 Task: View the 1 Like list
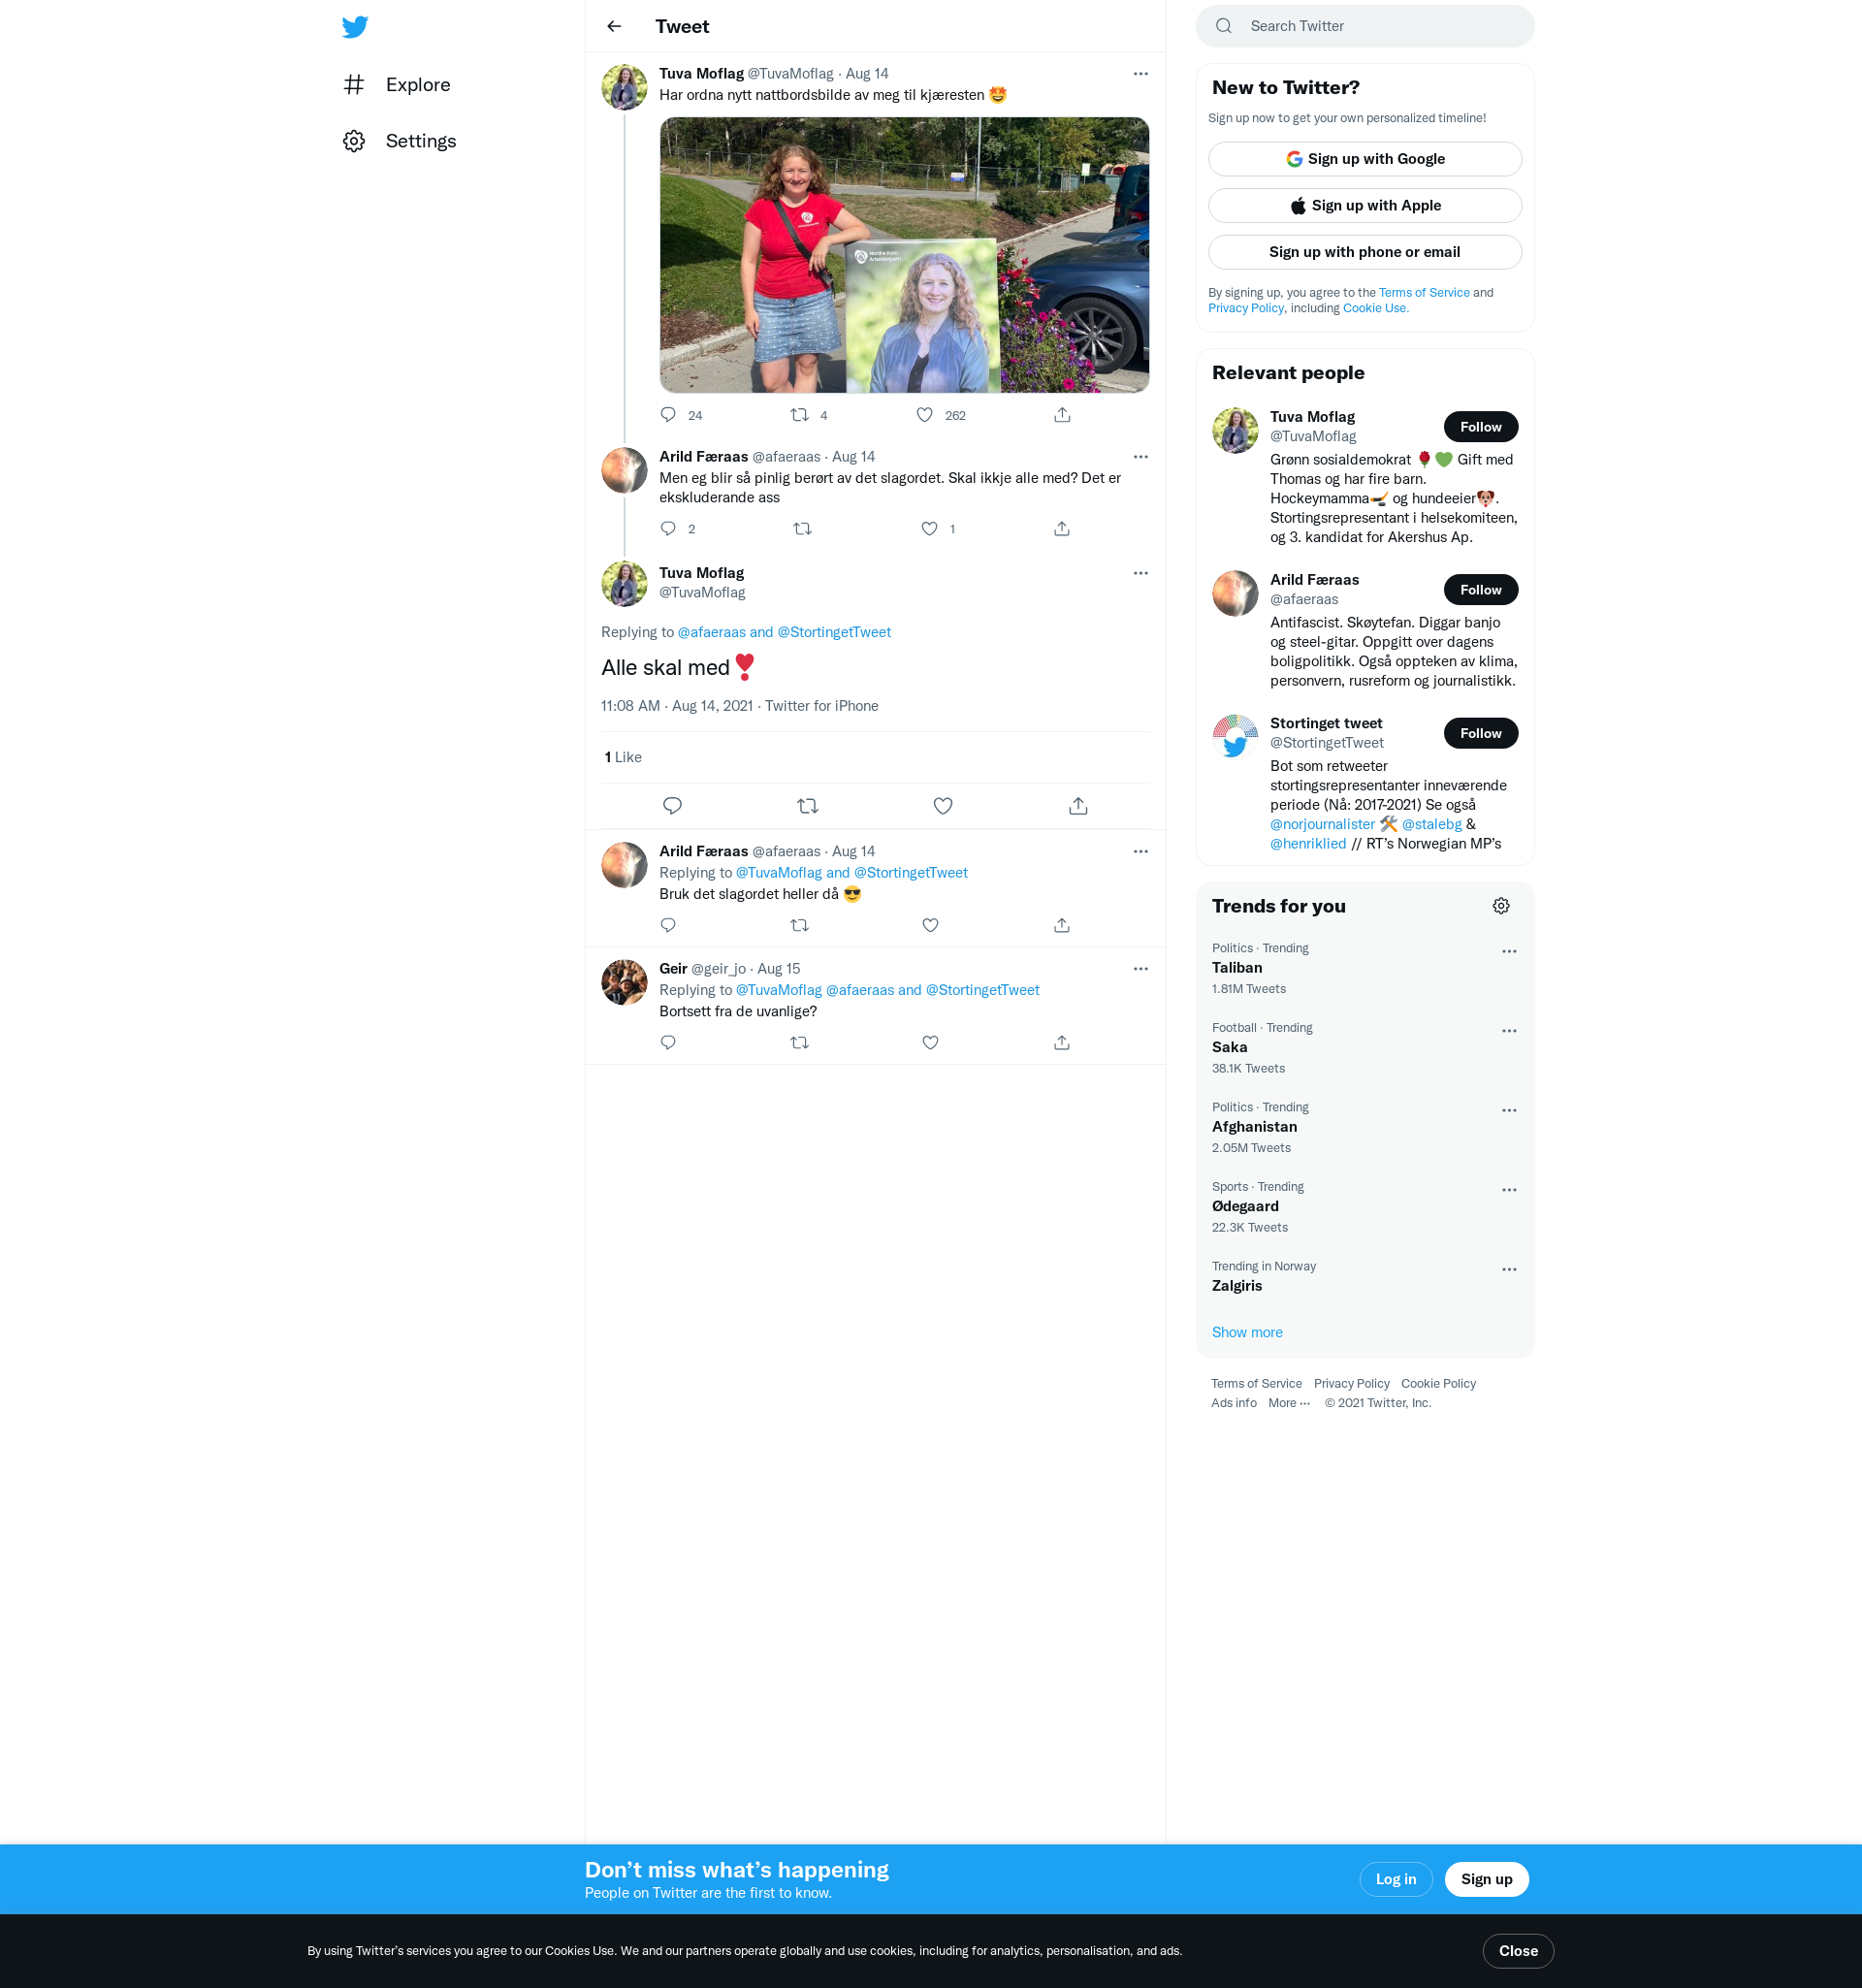(623, 758)
